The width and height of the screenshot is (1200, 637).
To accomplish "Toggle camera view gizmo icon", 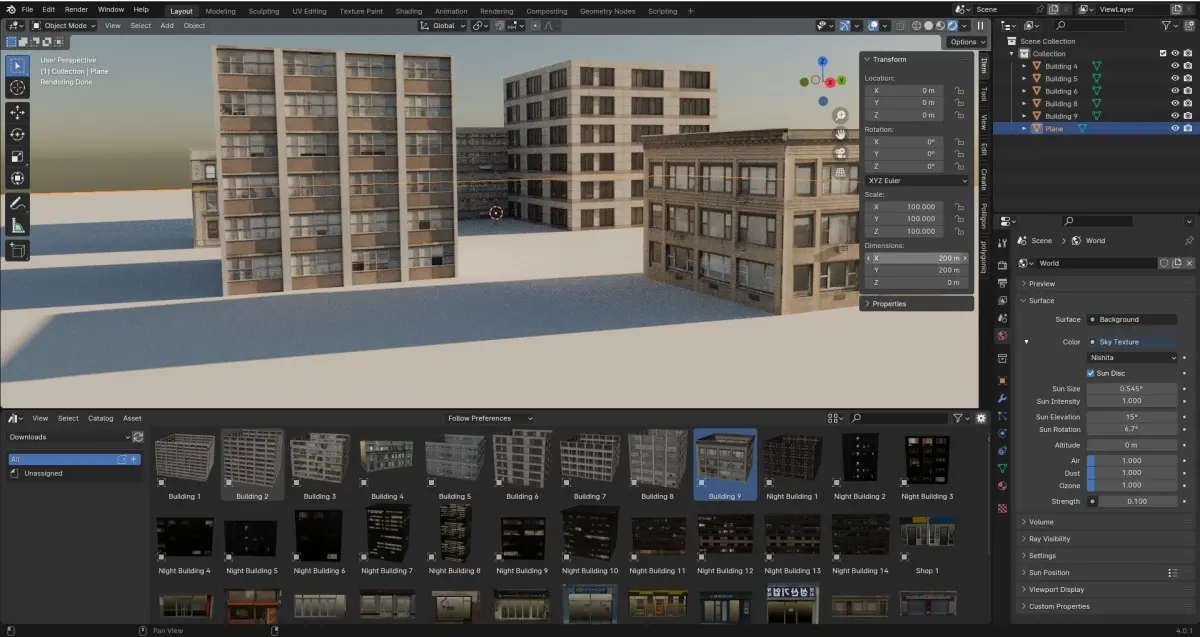I will [x=841, y=153].
